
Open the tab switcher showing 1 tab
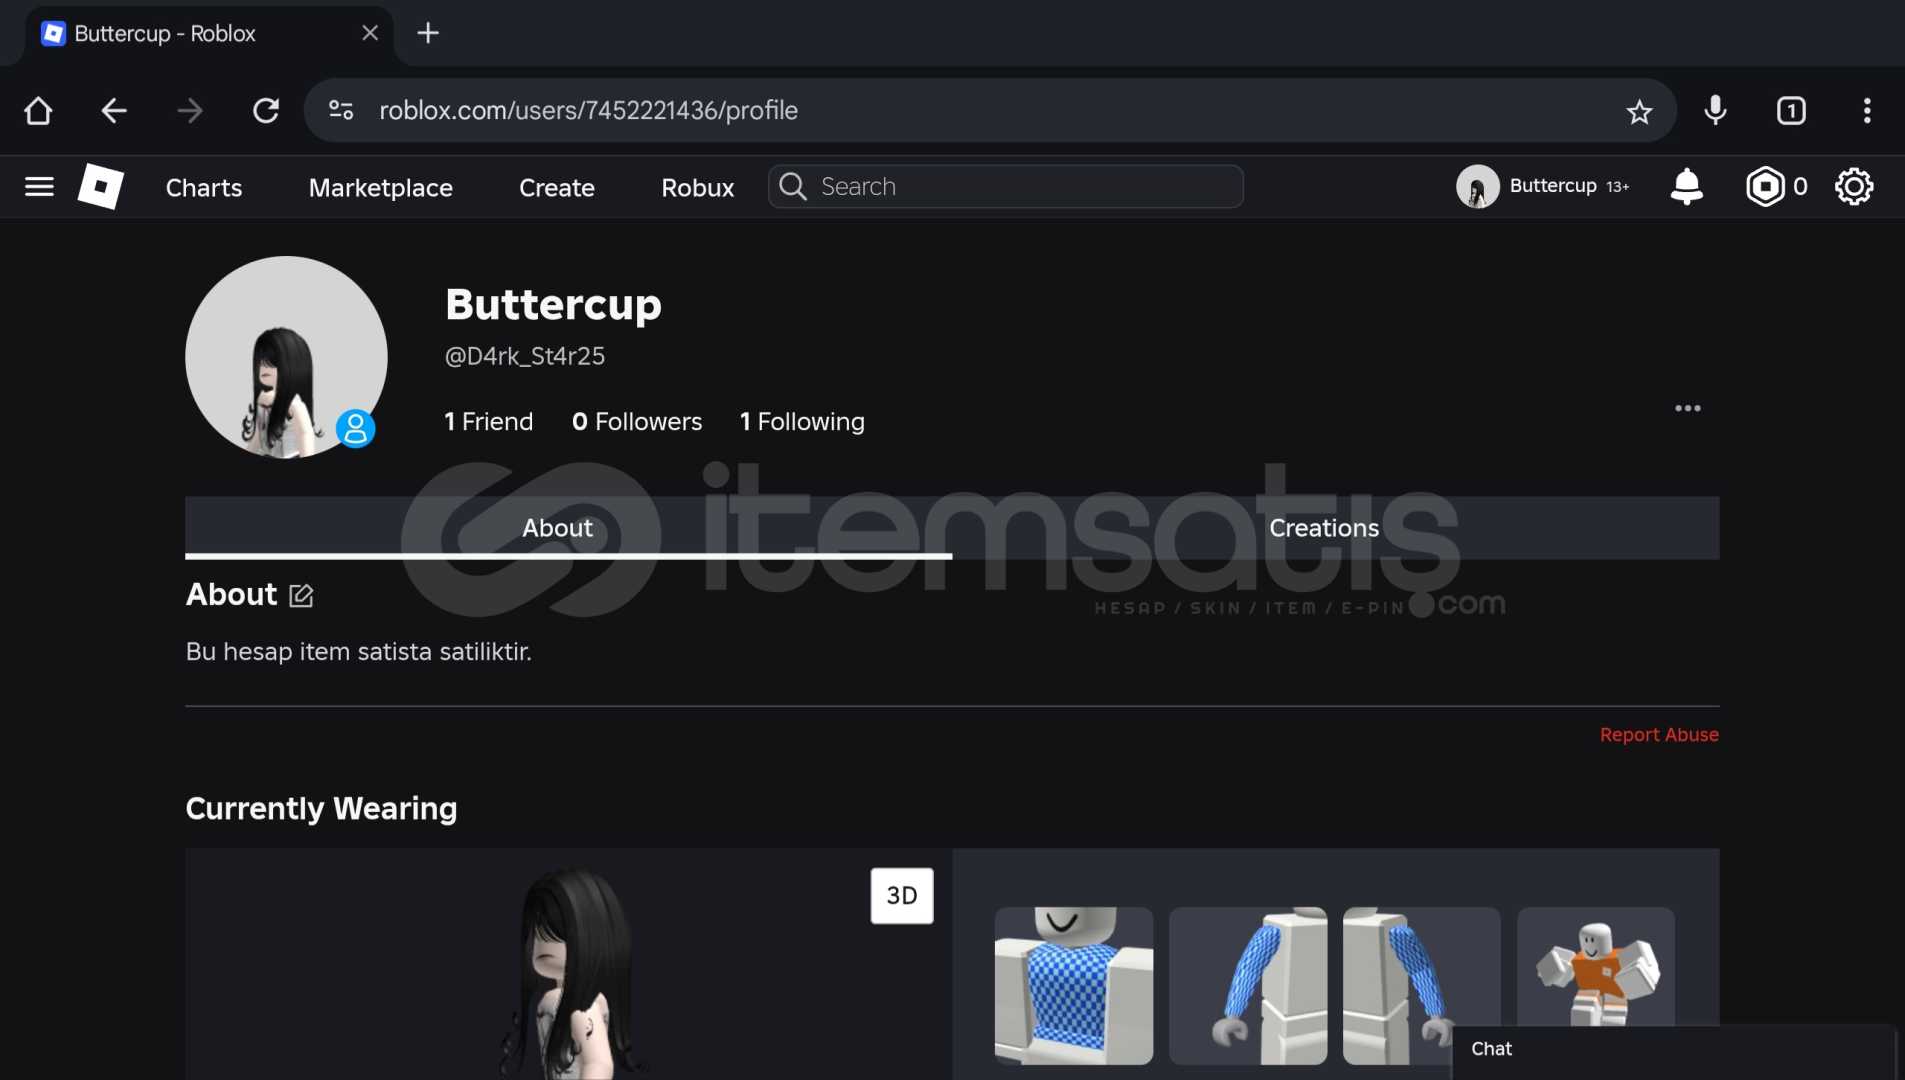coord(1791,111)
